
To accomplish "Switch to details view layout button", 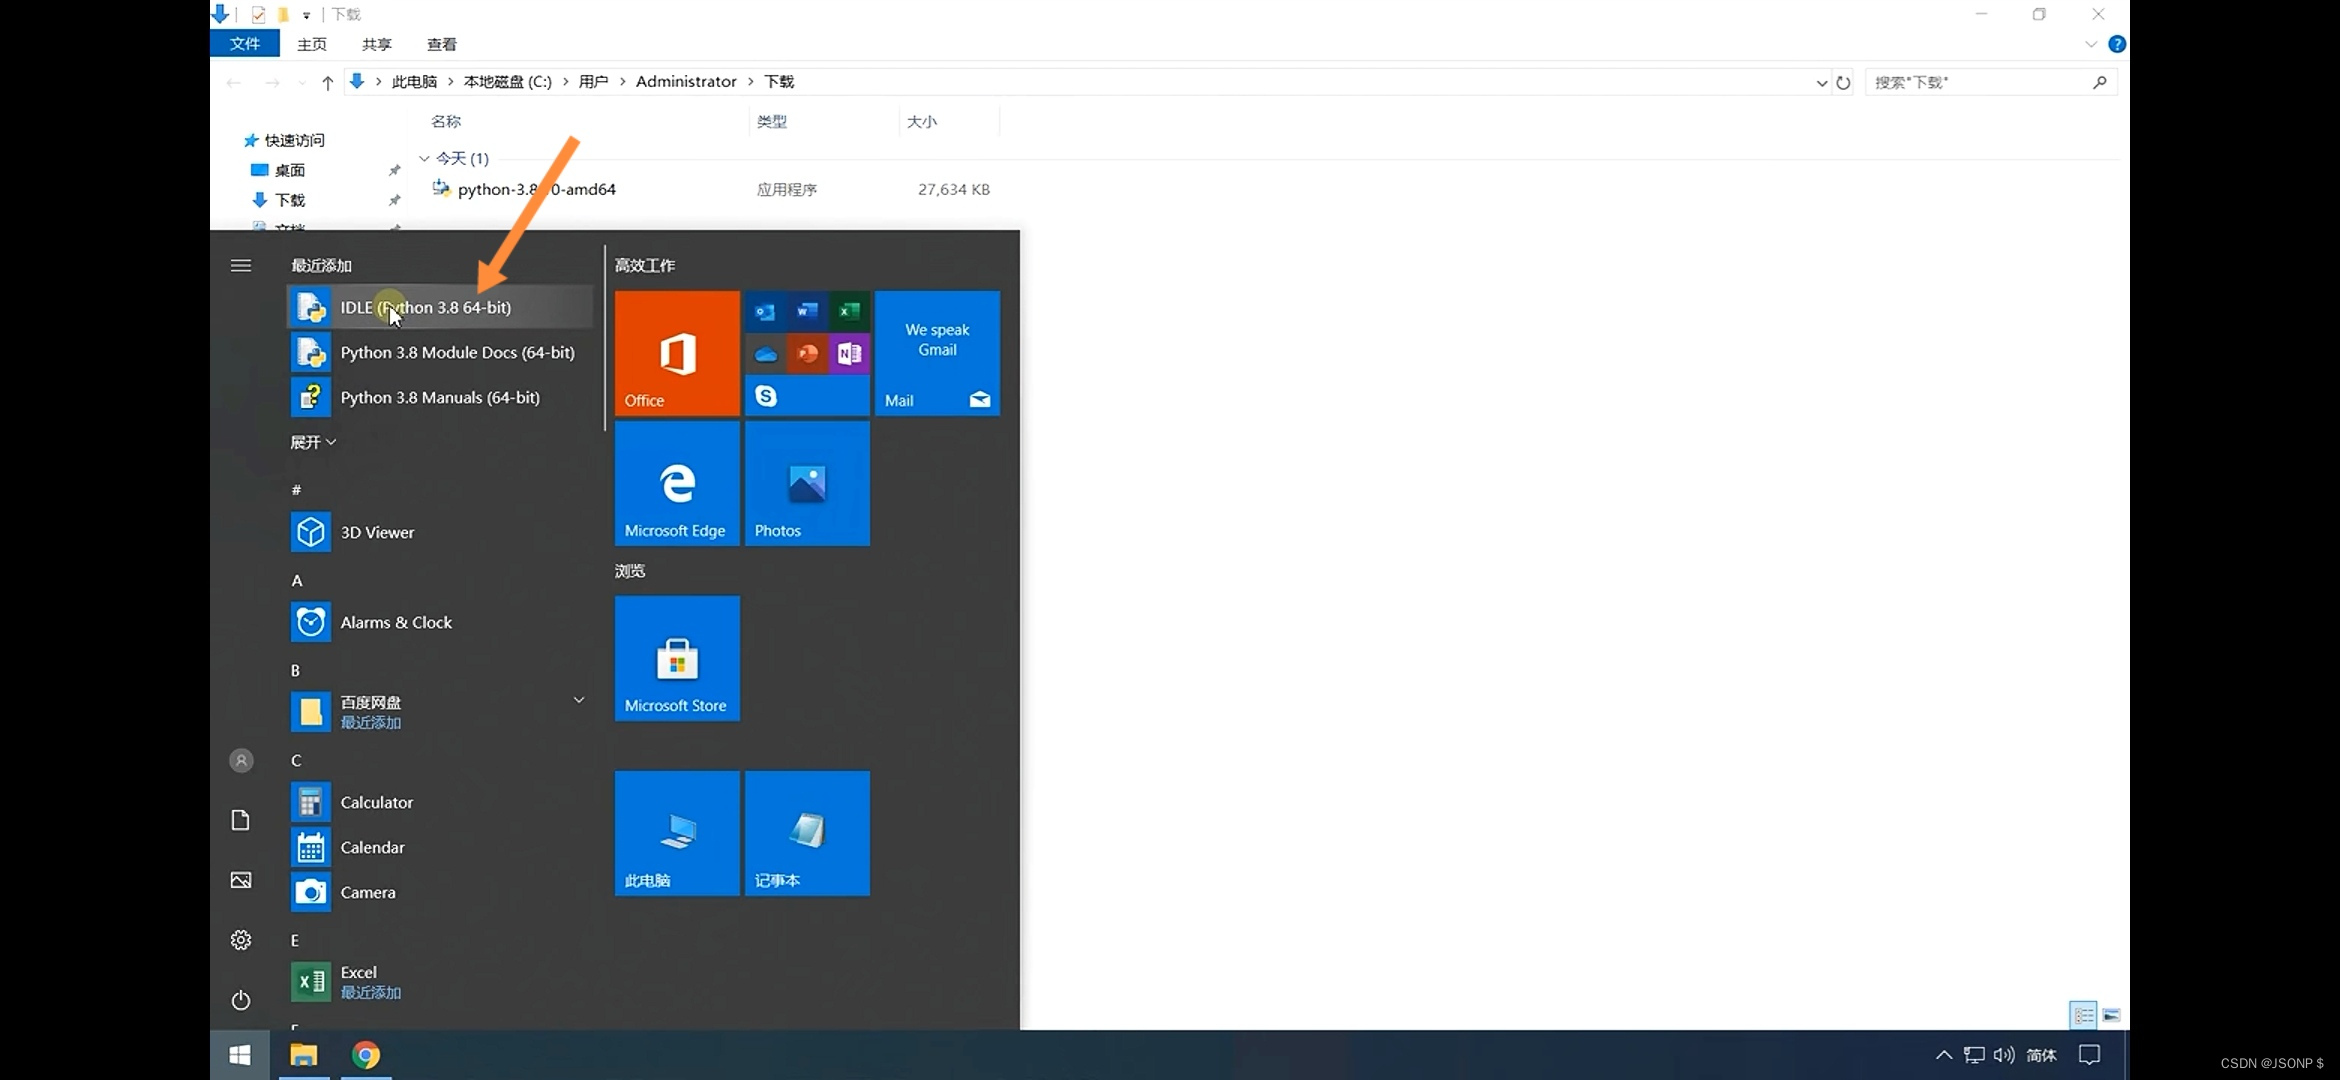I will 2083,1015.
